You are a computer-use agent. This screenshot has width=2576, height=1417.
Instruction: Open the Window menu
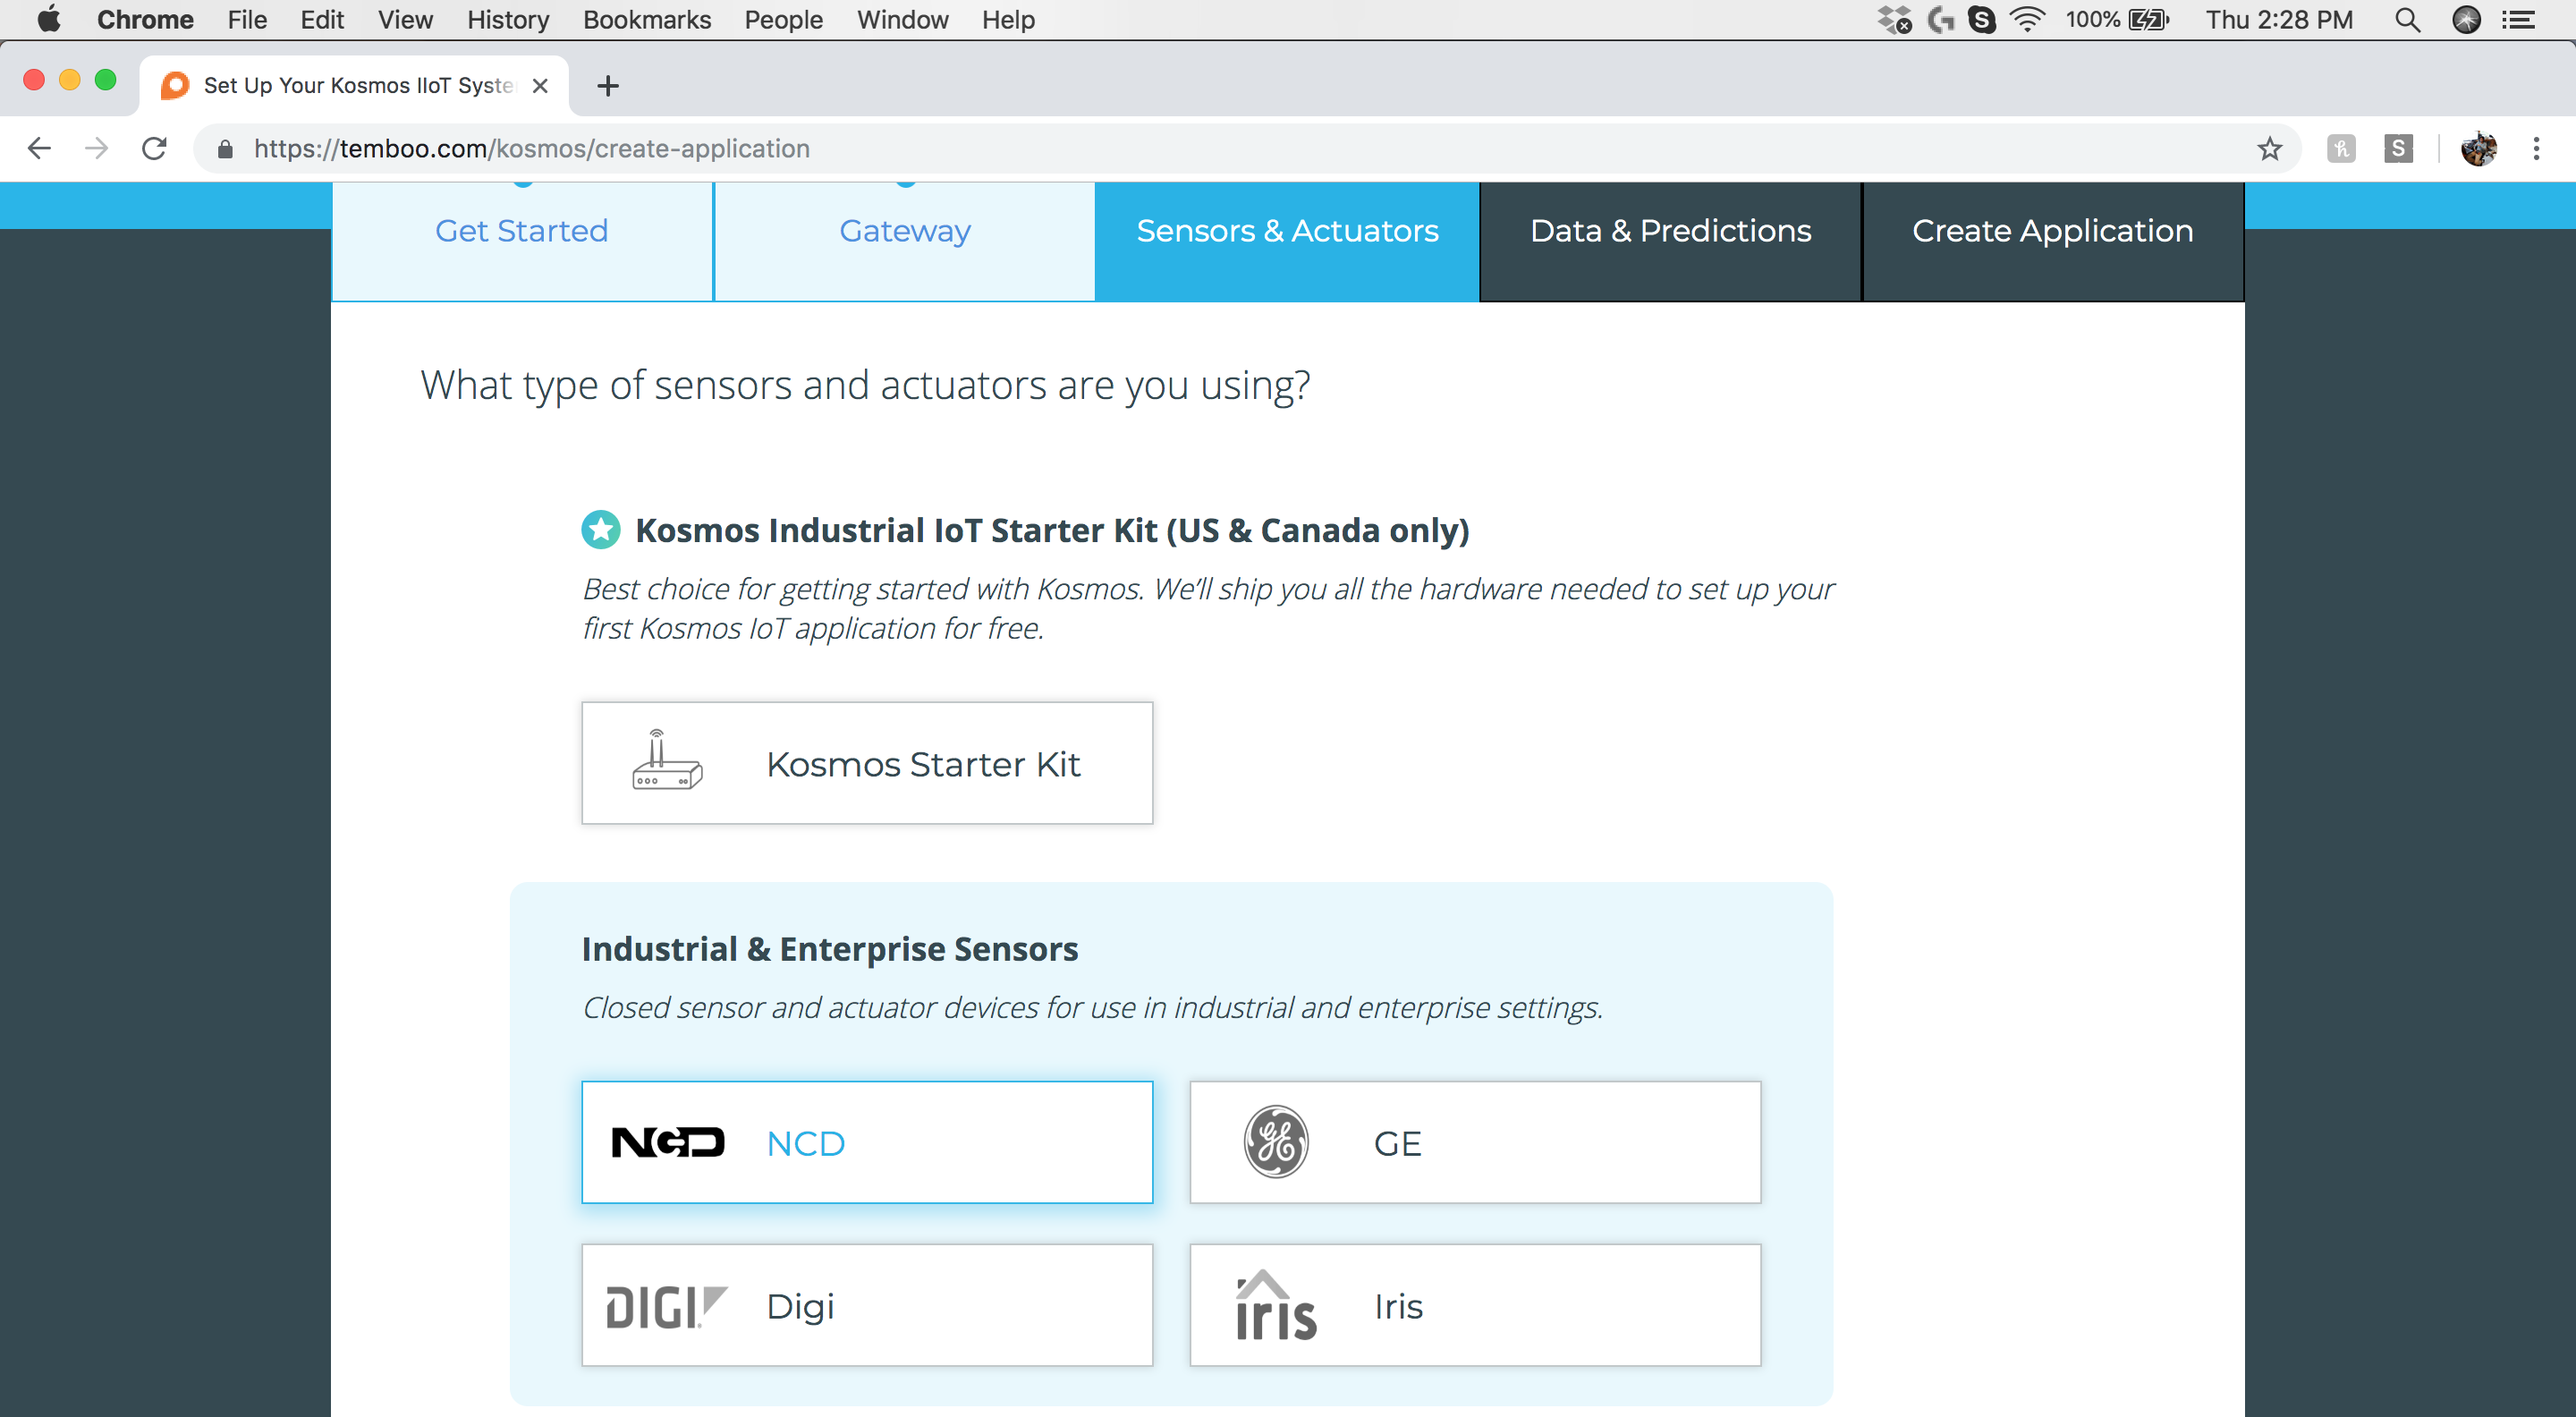[x=902, y=19]
